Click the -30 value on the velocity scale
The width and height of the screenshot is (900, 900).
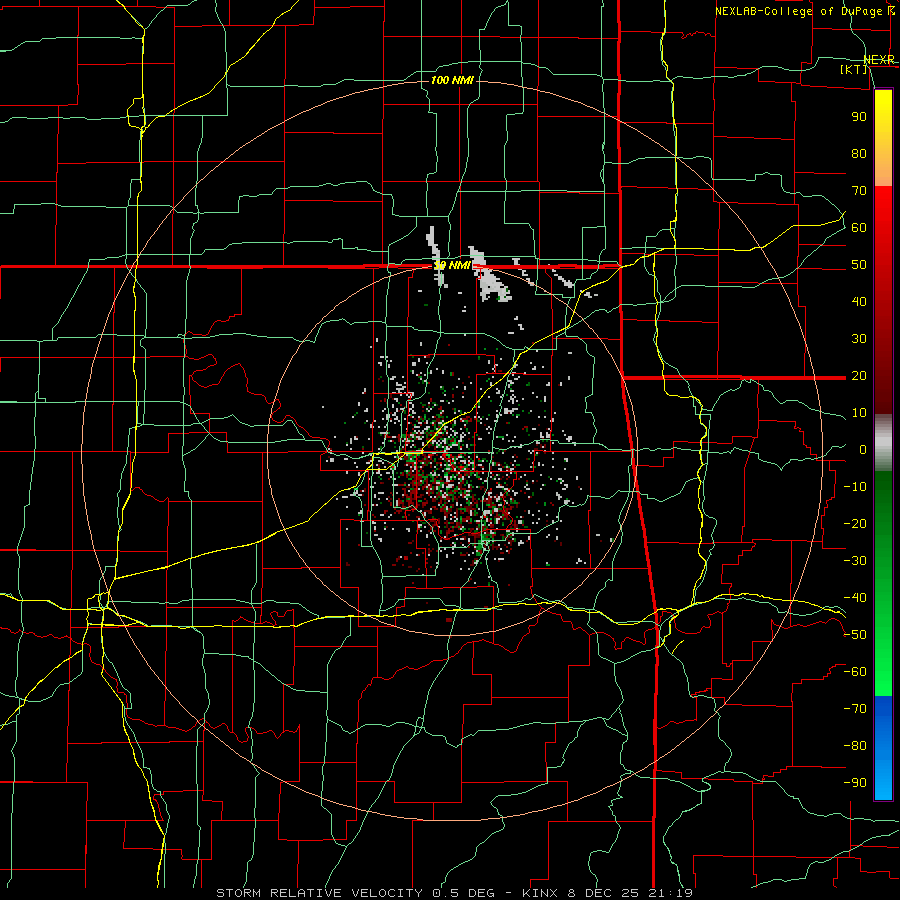(855, 561)
